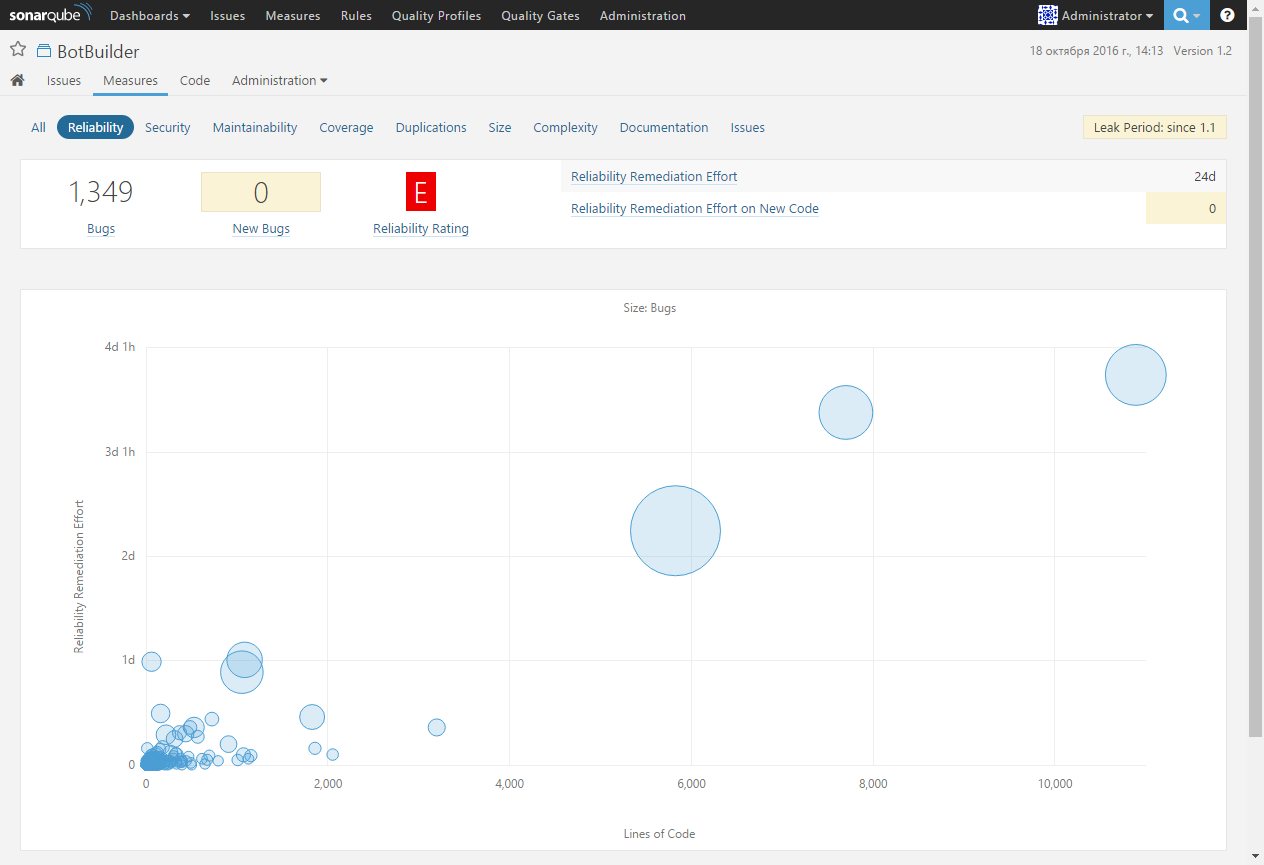Image resolution: width=1264 pixels, height=865 pixels.
Task: Open the Reliability Remediation Effort link
Action: coord(653,176)
